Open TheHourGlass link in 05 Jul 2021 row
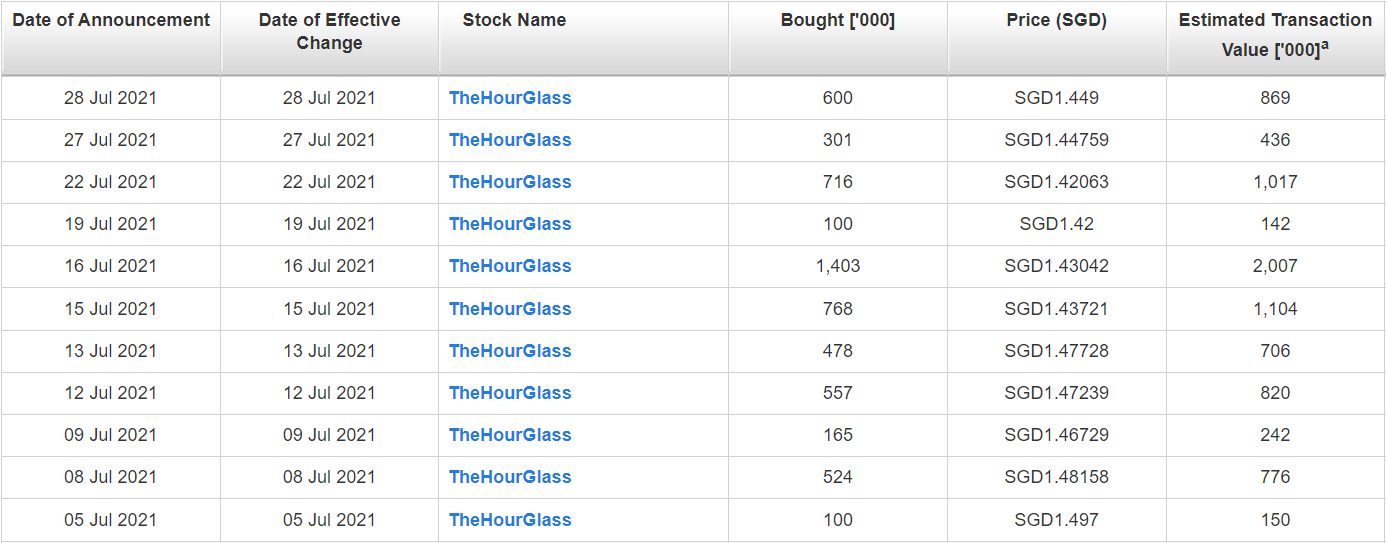 pyautogui.click(x=510, y=520)
